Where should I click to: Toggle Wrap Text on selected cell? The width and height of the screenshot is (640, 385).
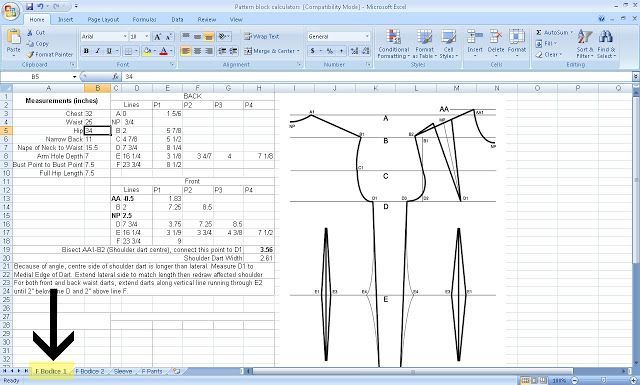click(x=262, y=36)
